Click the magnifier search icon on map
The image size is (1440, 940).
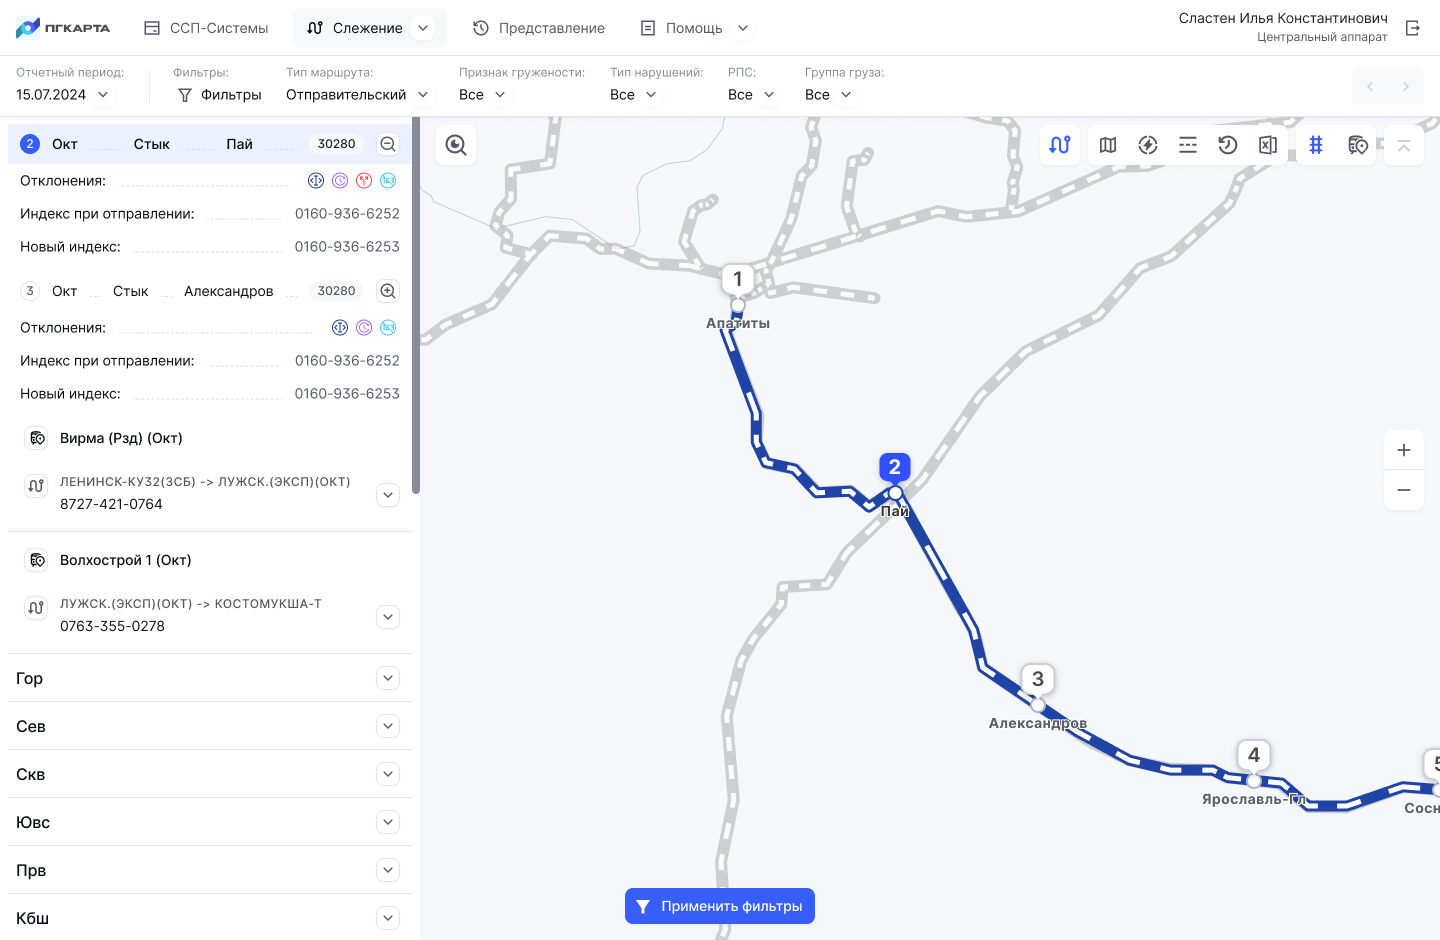pos(456,145)
